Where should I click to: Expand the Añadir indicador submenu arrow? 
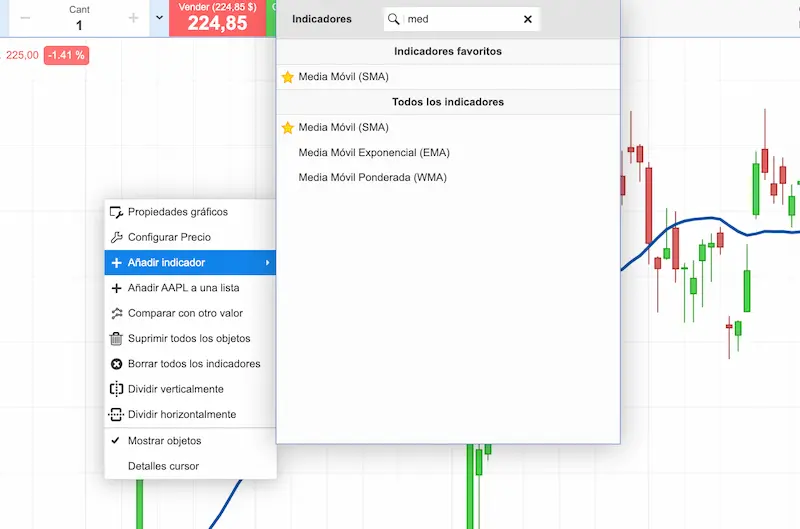267,263
